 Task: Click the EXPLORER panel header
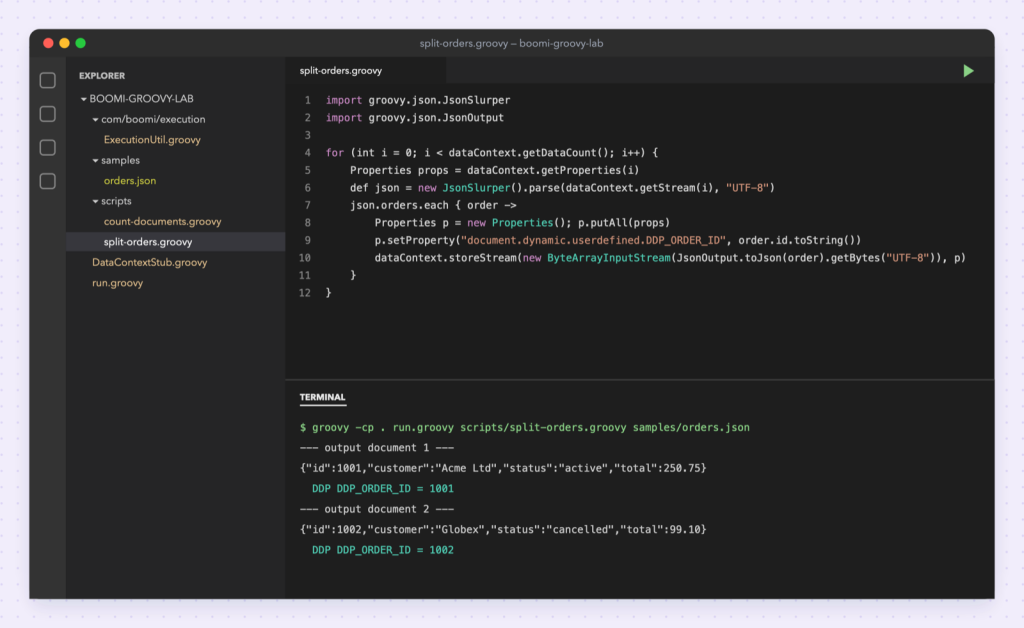[x=102, y=76]
